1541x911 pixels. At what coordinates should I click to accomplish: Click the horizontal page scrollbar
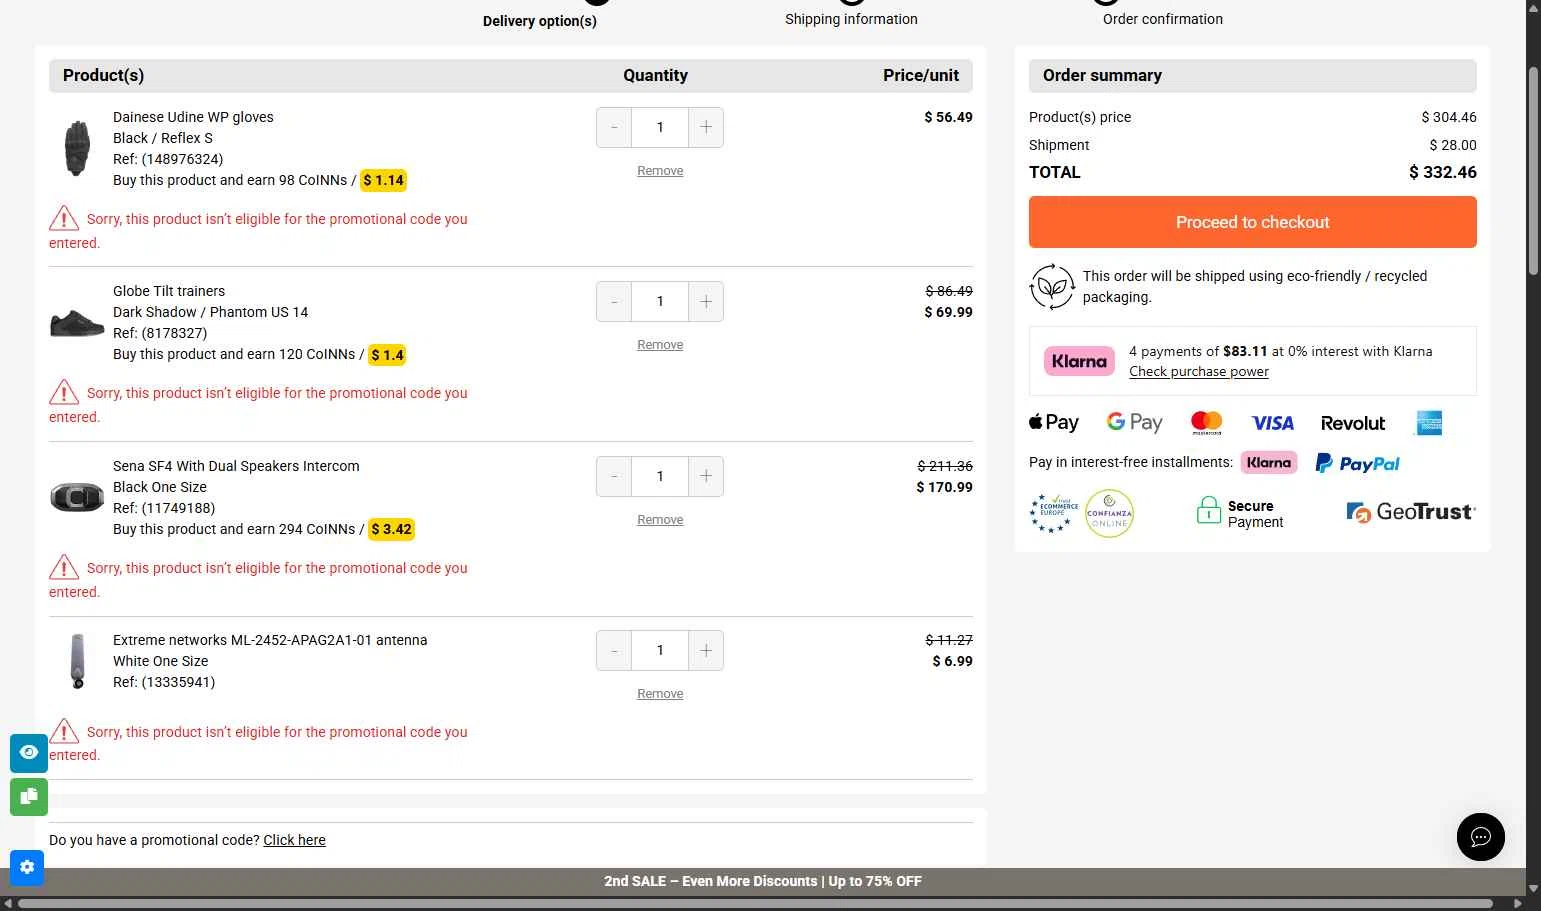pyautogui.click(x=755, y=903)
